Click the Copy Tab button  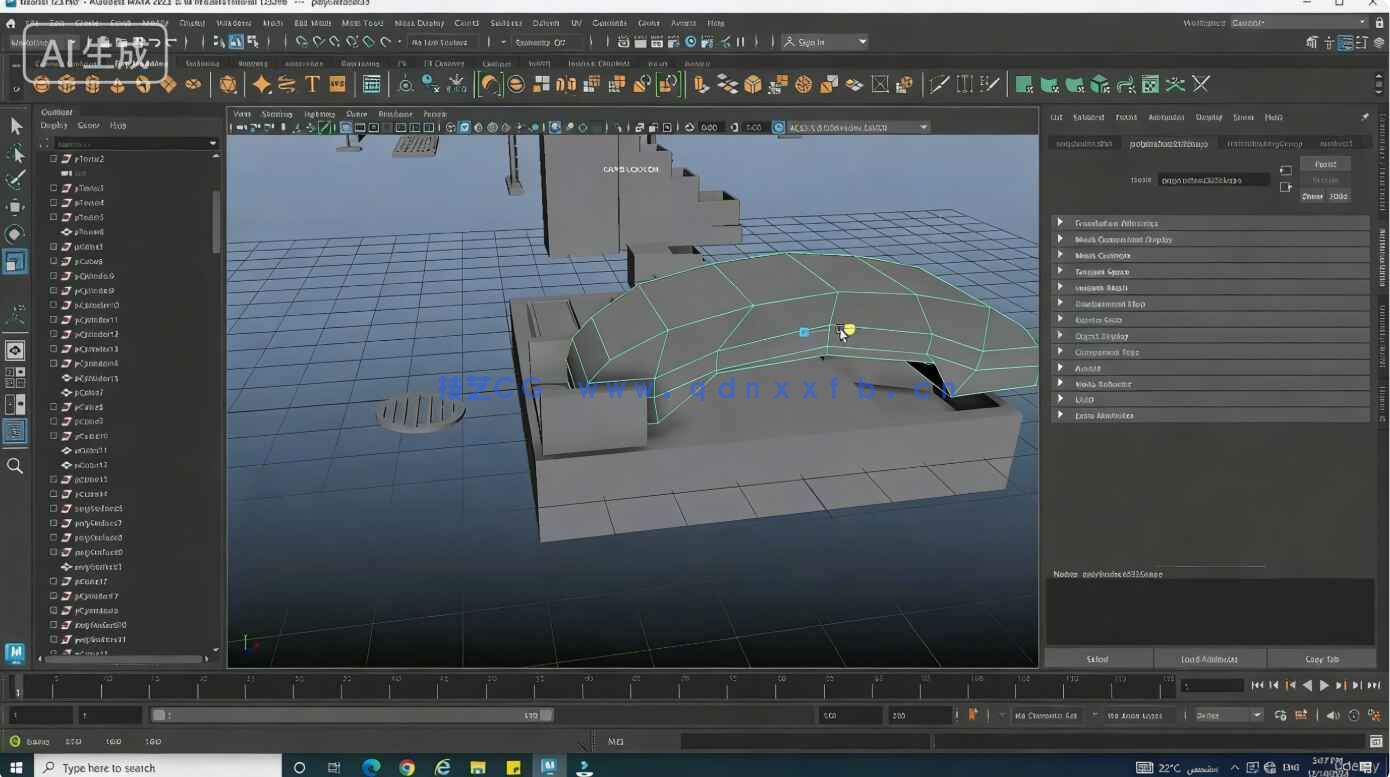point(1321,659)
